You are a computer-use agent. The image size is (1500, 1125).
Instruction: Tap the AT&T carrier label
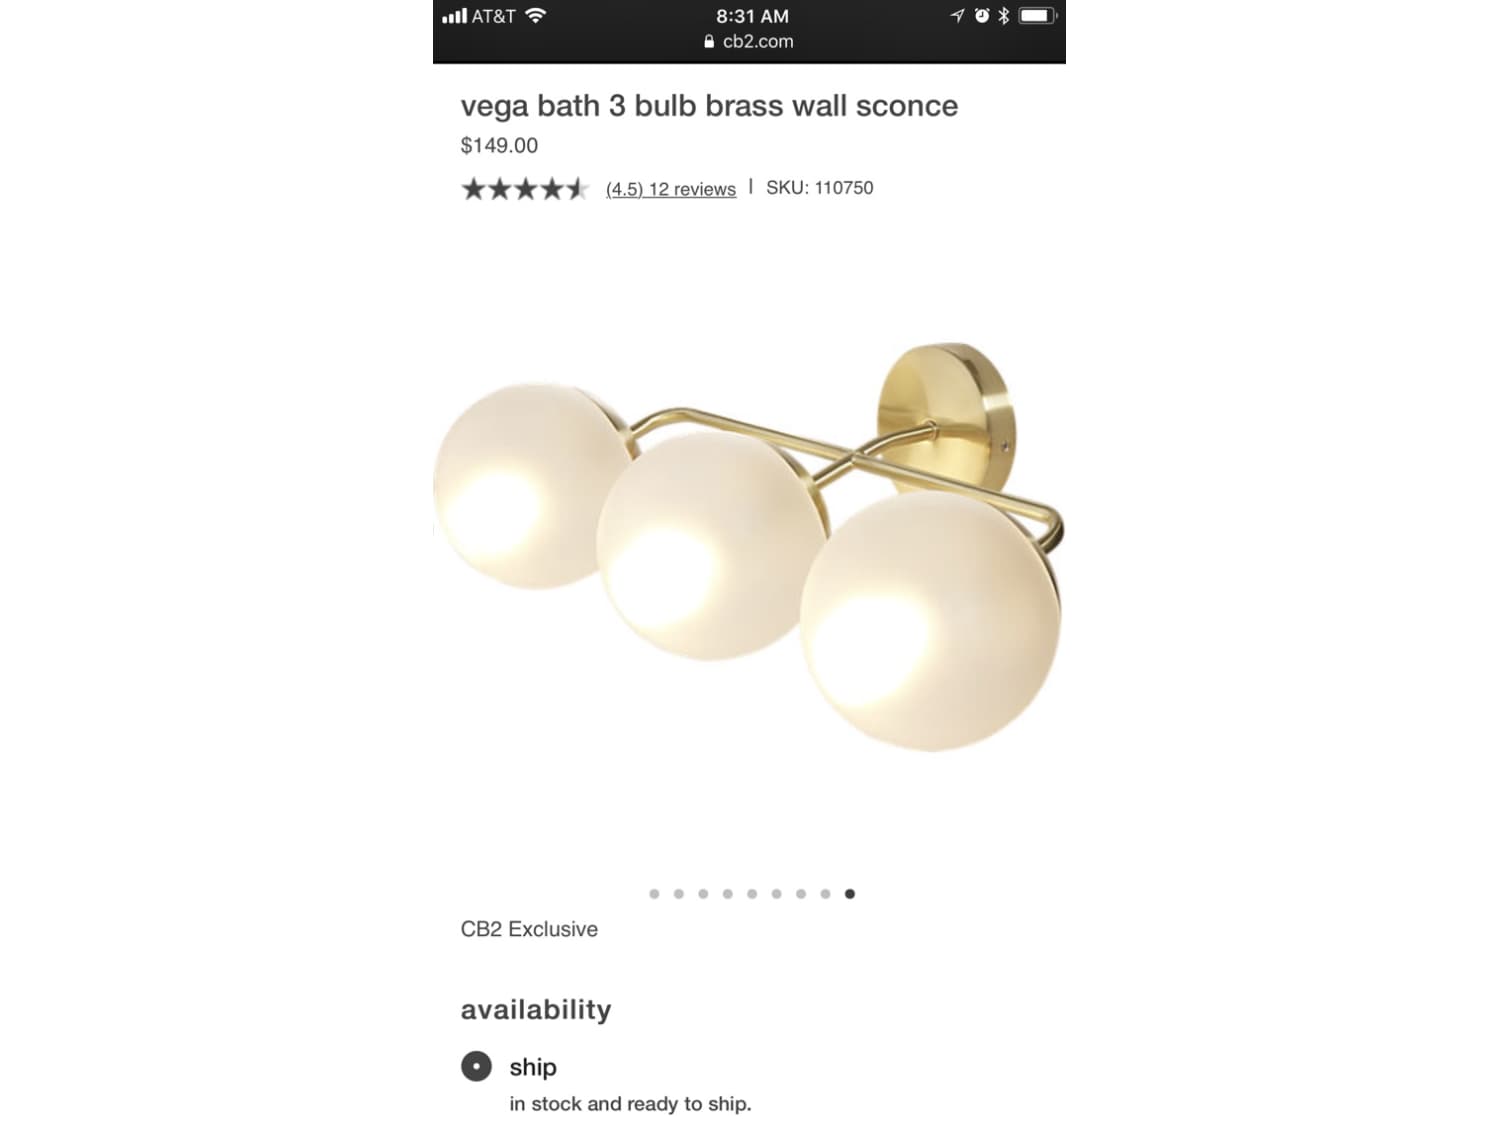click(494, 16)
